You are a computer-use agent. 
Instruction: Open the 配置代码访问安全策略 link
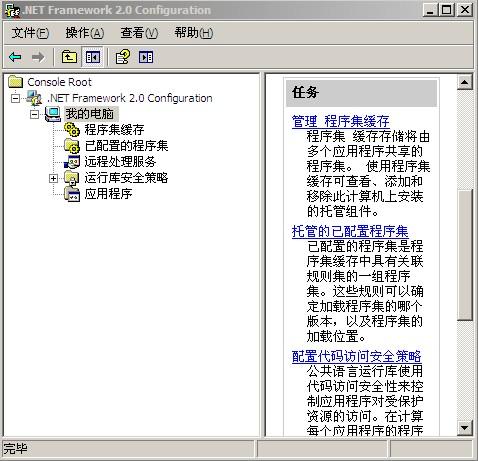pos(357,356)
